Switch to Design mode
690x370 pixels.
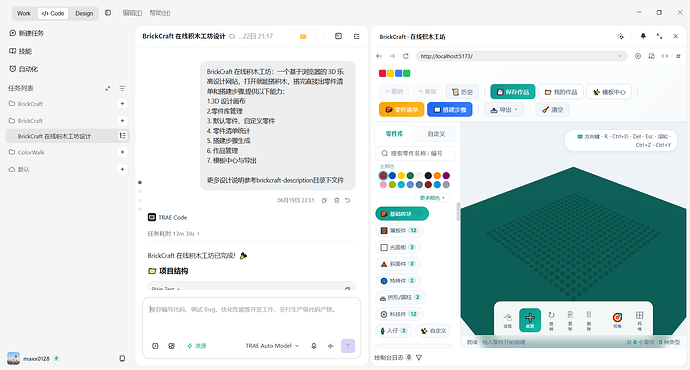click(x=84, y=13)
